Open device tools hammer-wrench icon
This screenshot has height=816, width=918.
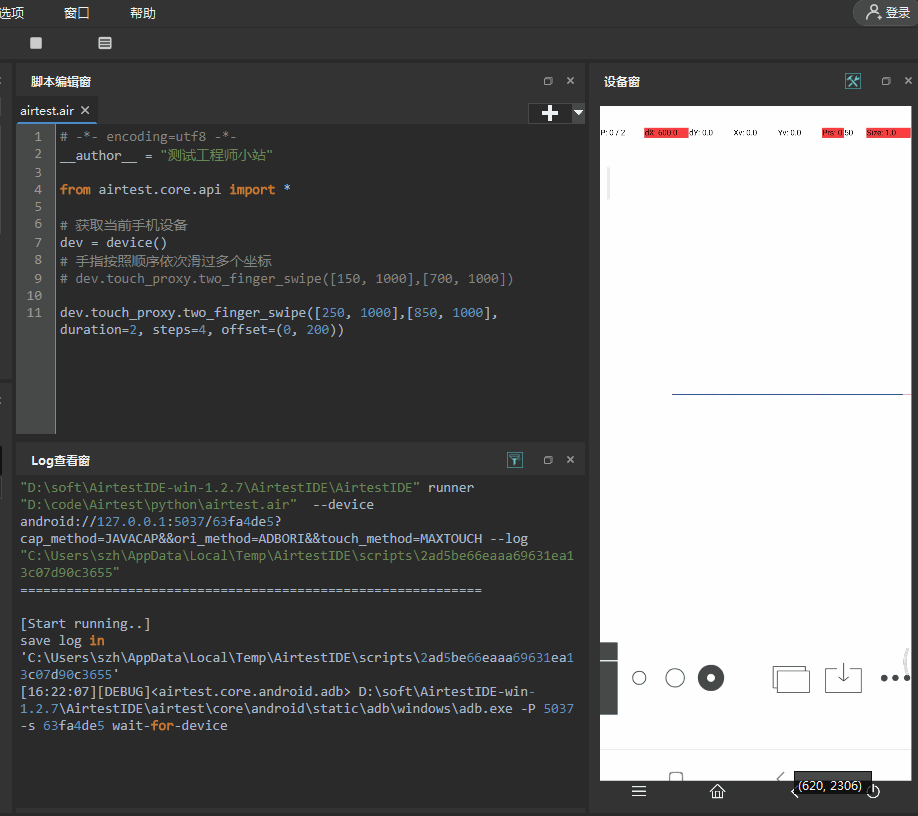coord(853,81)
